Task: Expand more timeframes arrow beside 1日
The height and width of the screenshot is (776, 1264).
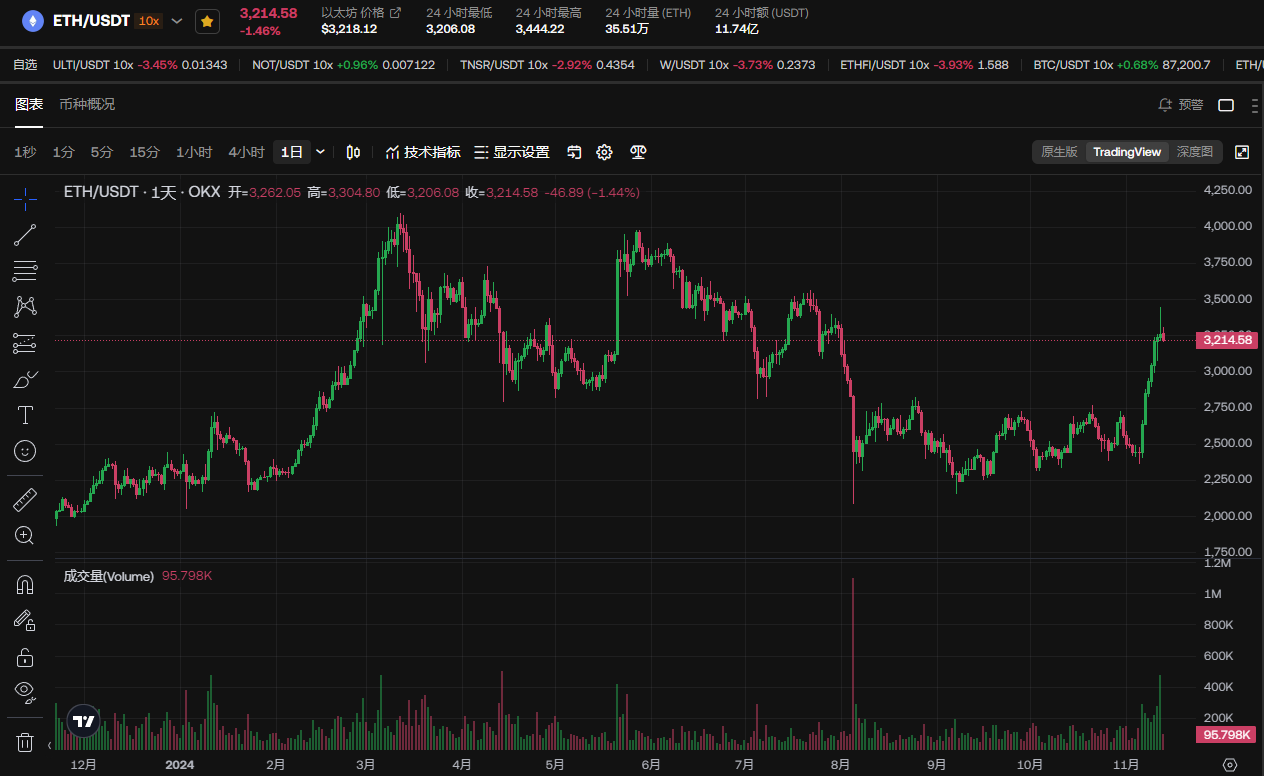Action: click(320, 152)
